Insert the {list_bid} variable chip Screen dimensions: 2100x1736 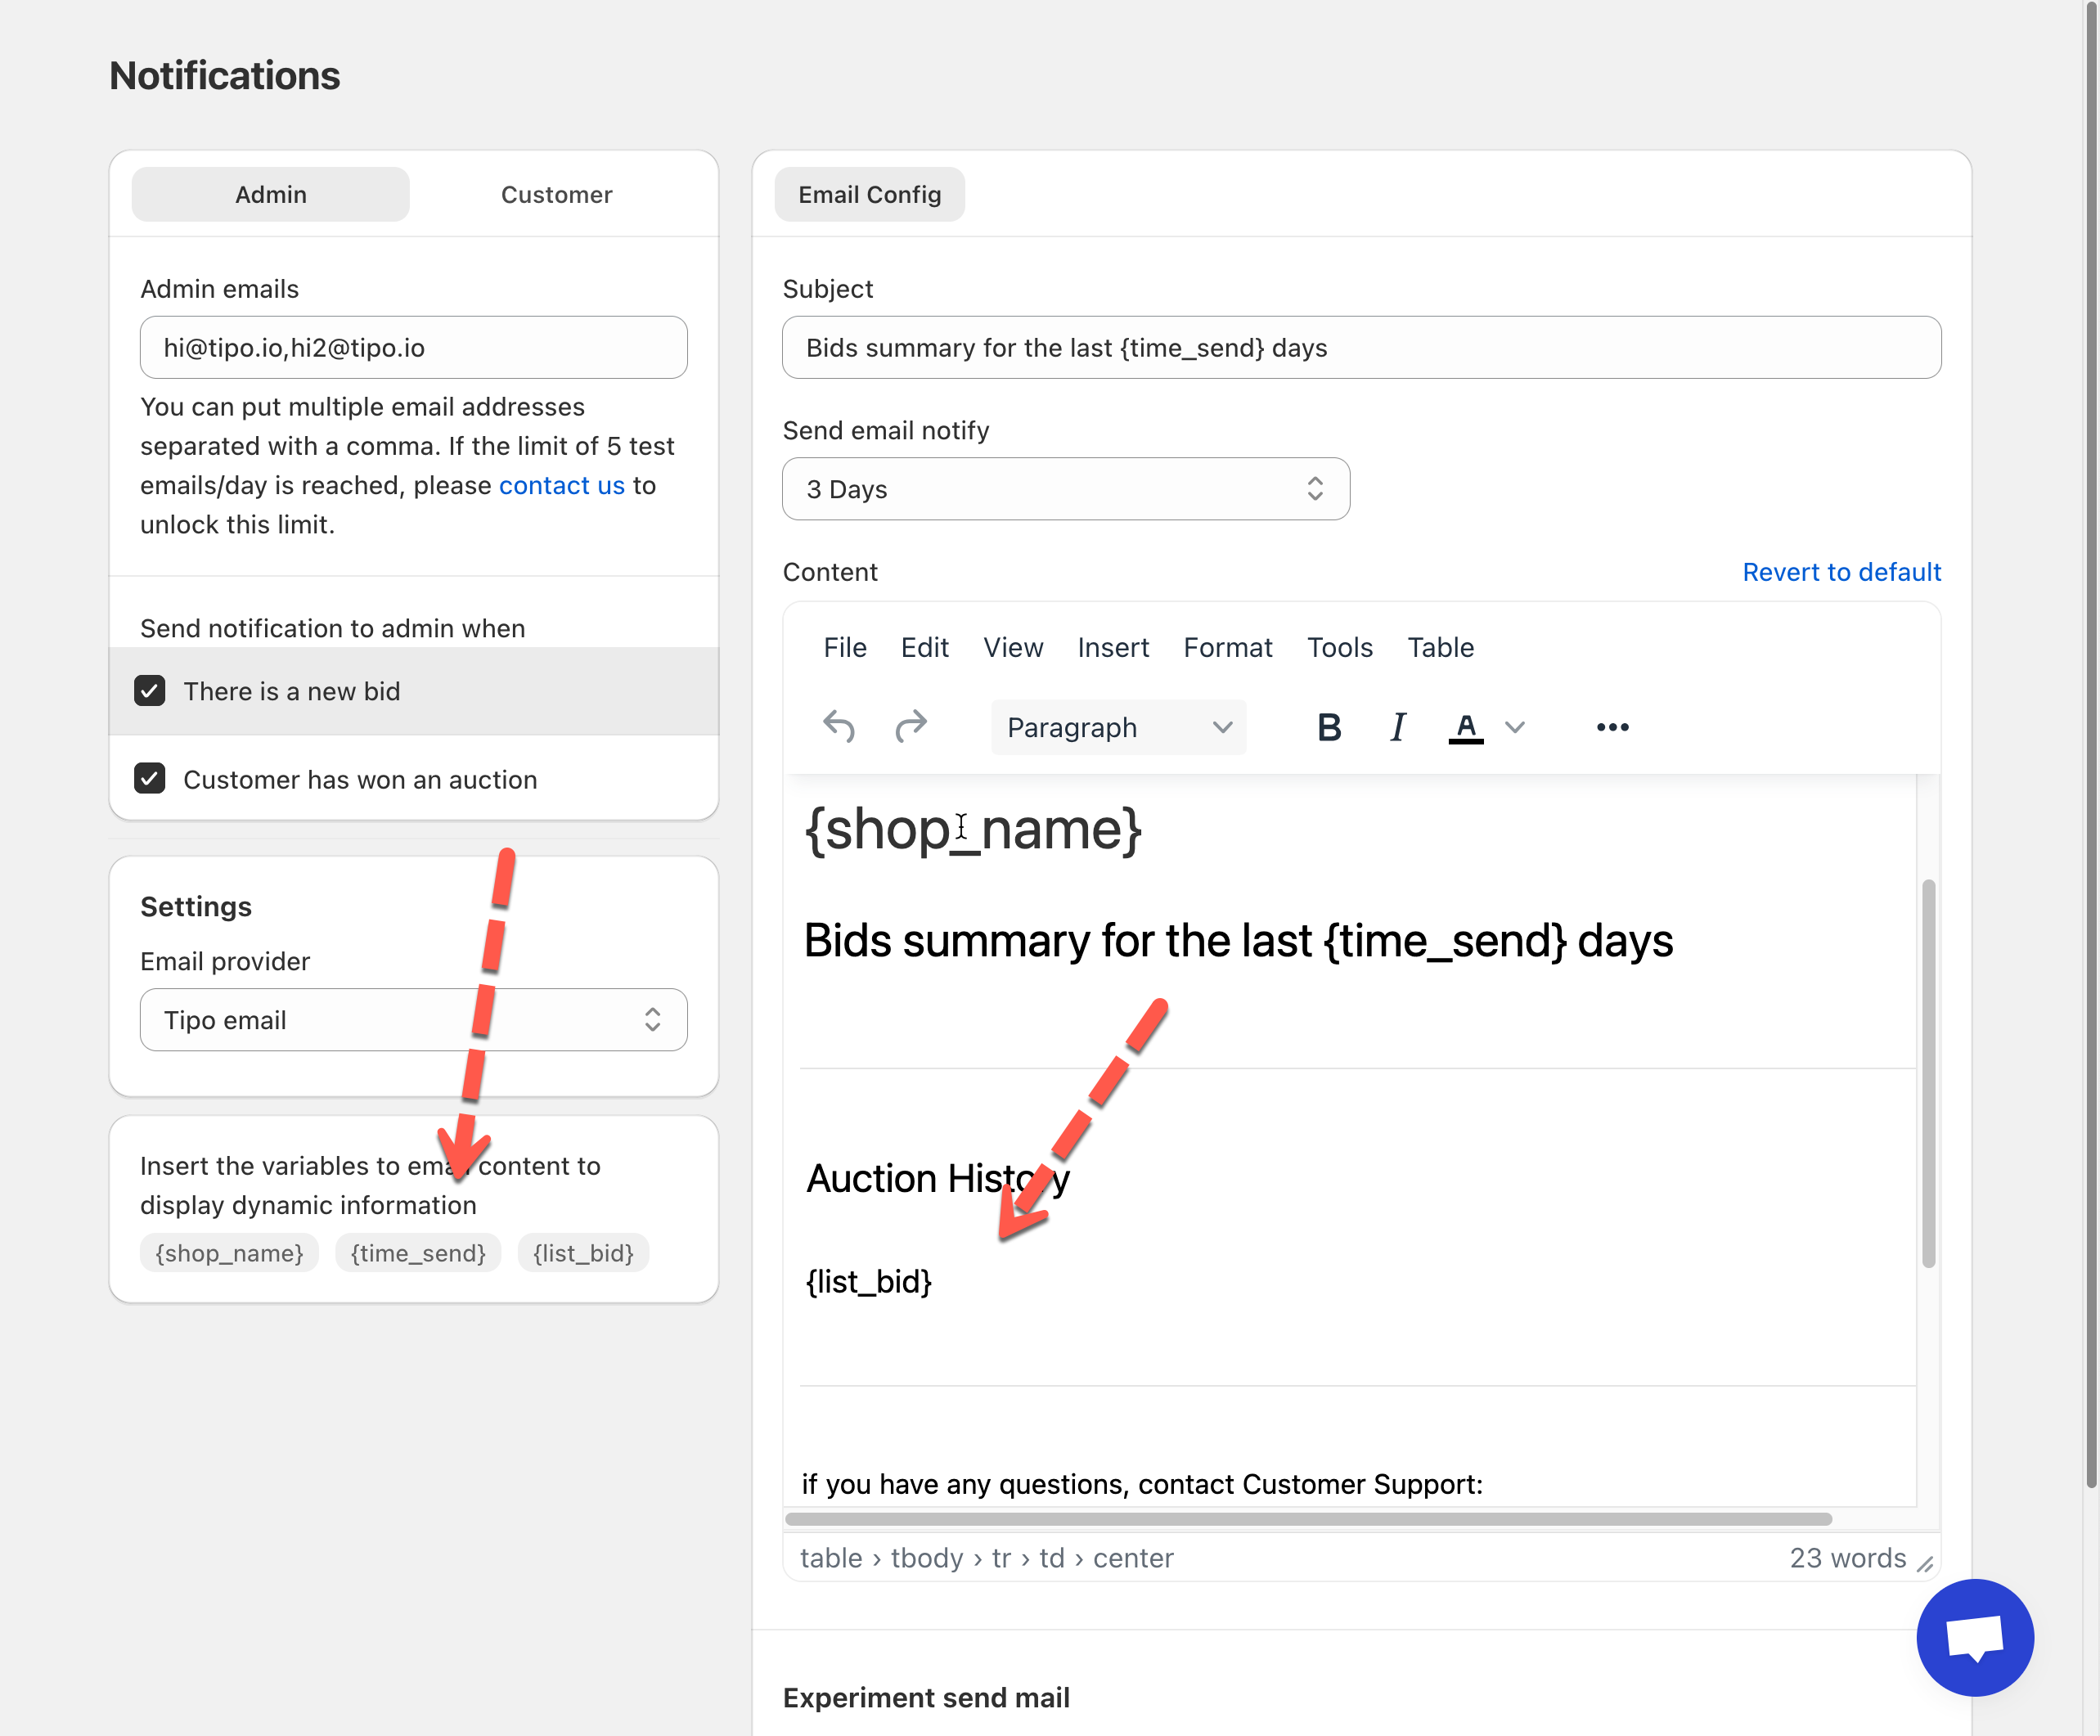point(583,1253)
